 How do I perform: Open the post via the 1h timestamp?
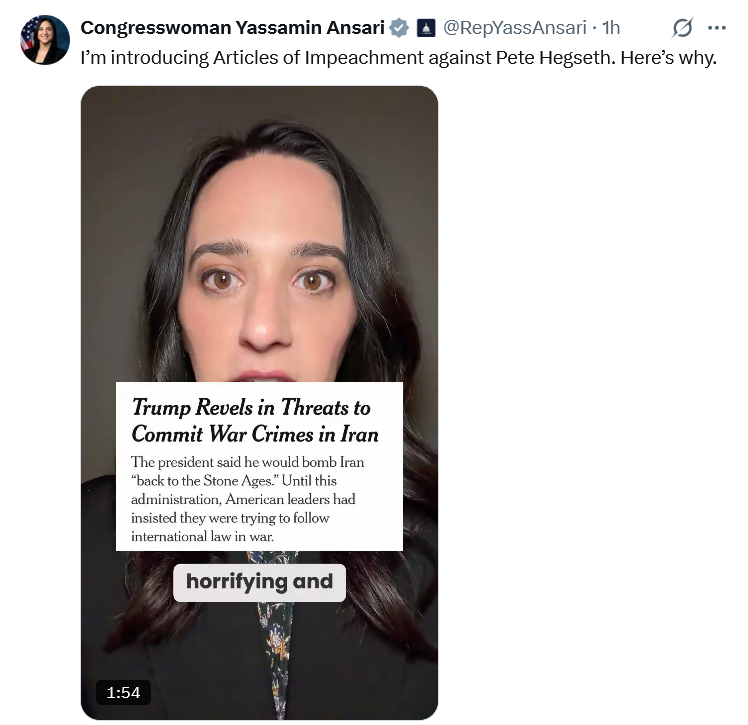611,28
